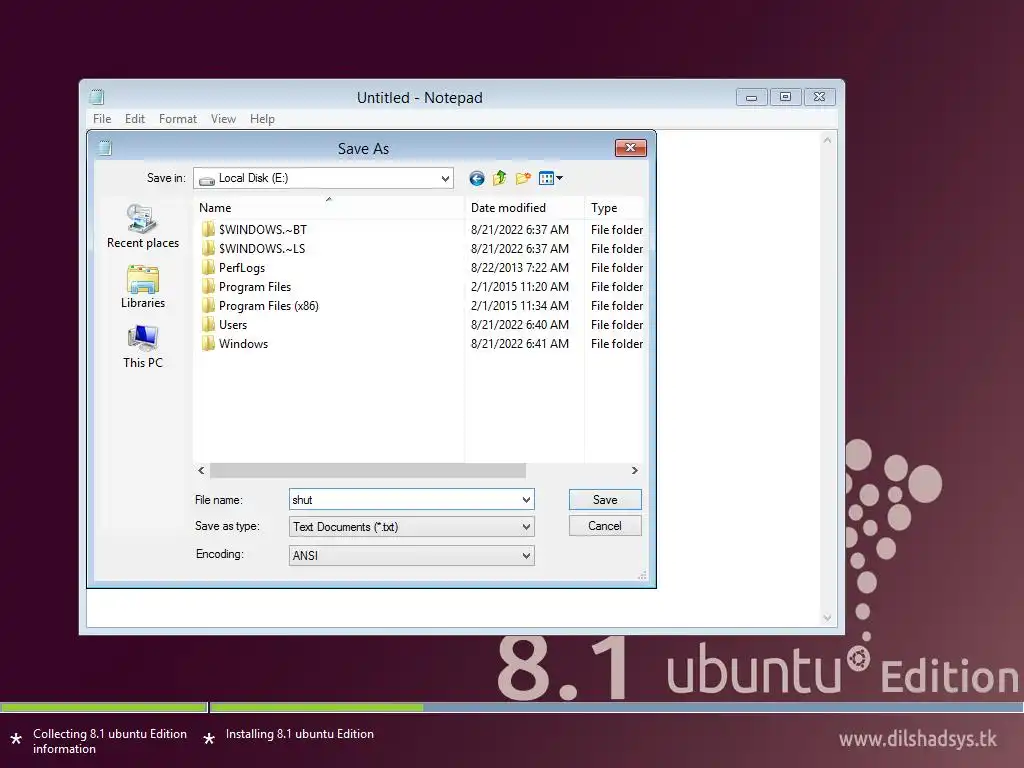Sort by Date modified column header
1024x768 pixels.
[524, 208]
